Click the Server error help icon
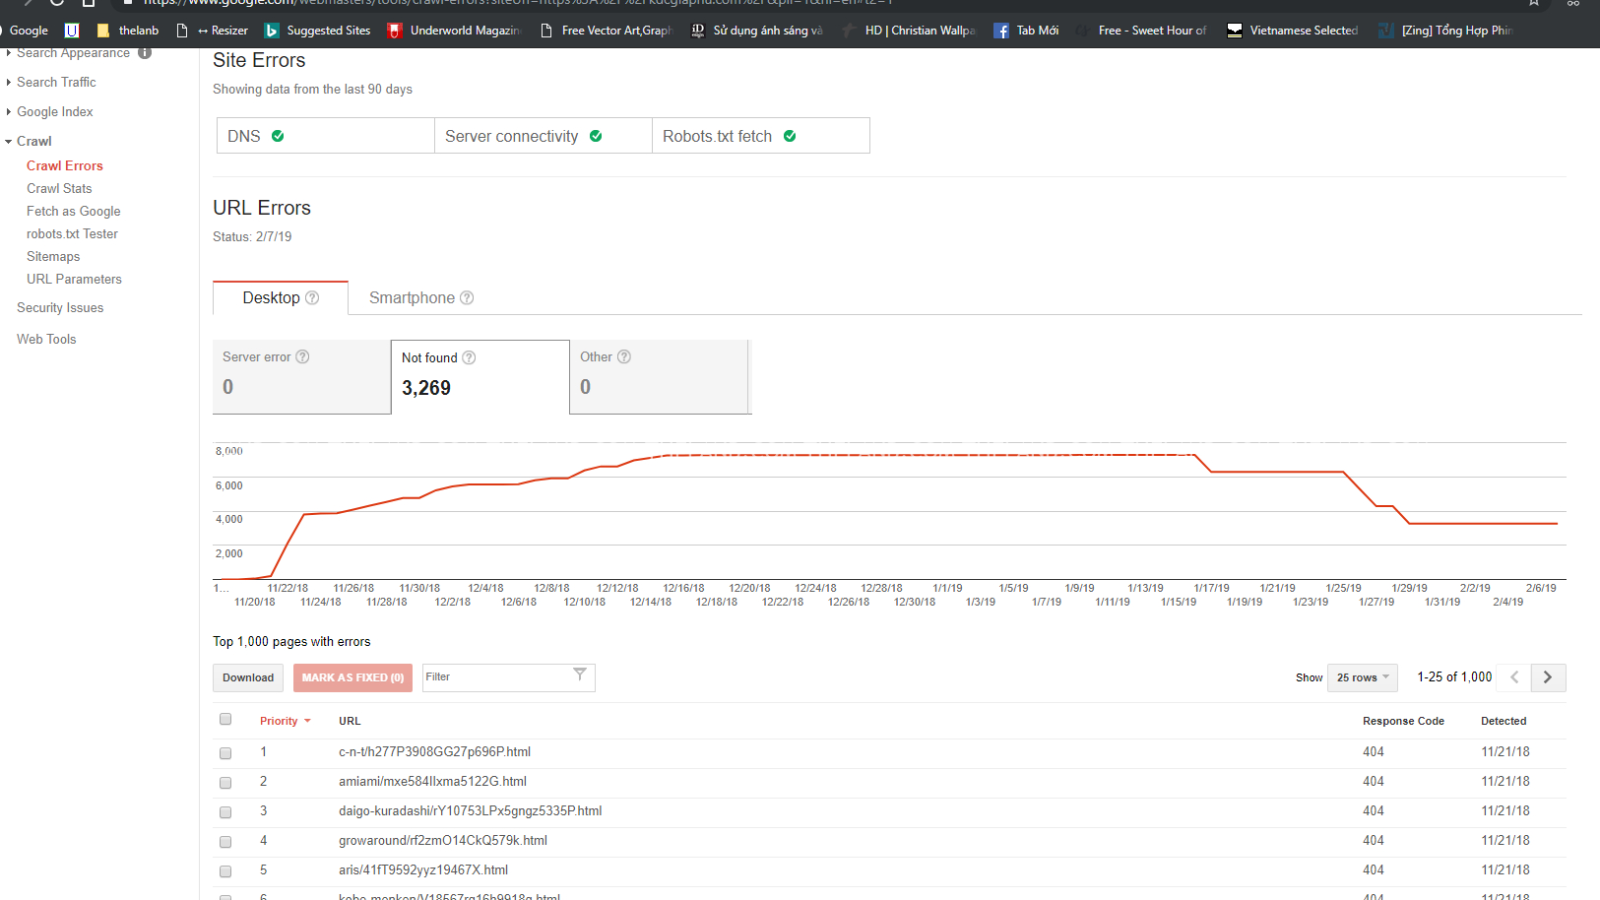This screenshot has width=1600, height=900. click(303, 357)
